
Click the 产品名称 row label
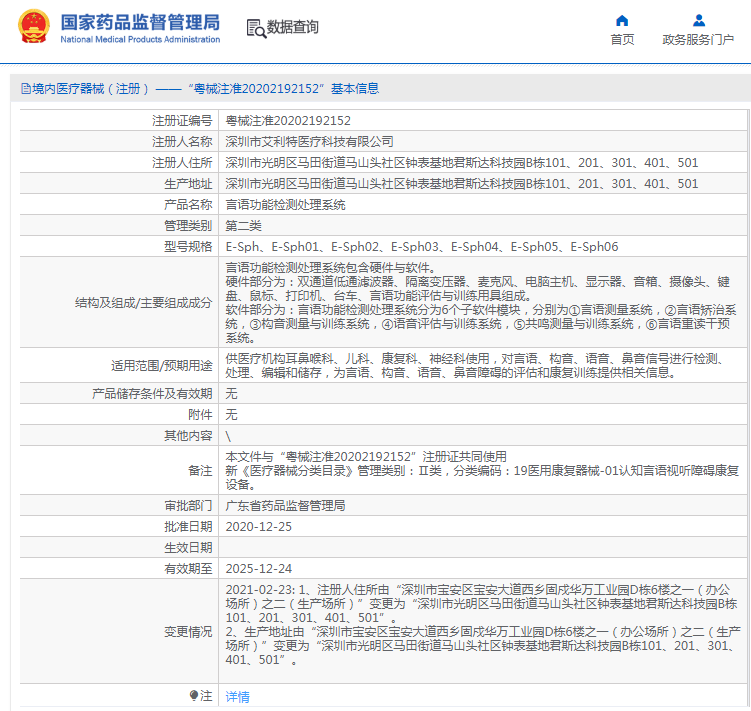[188, 205]
